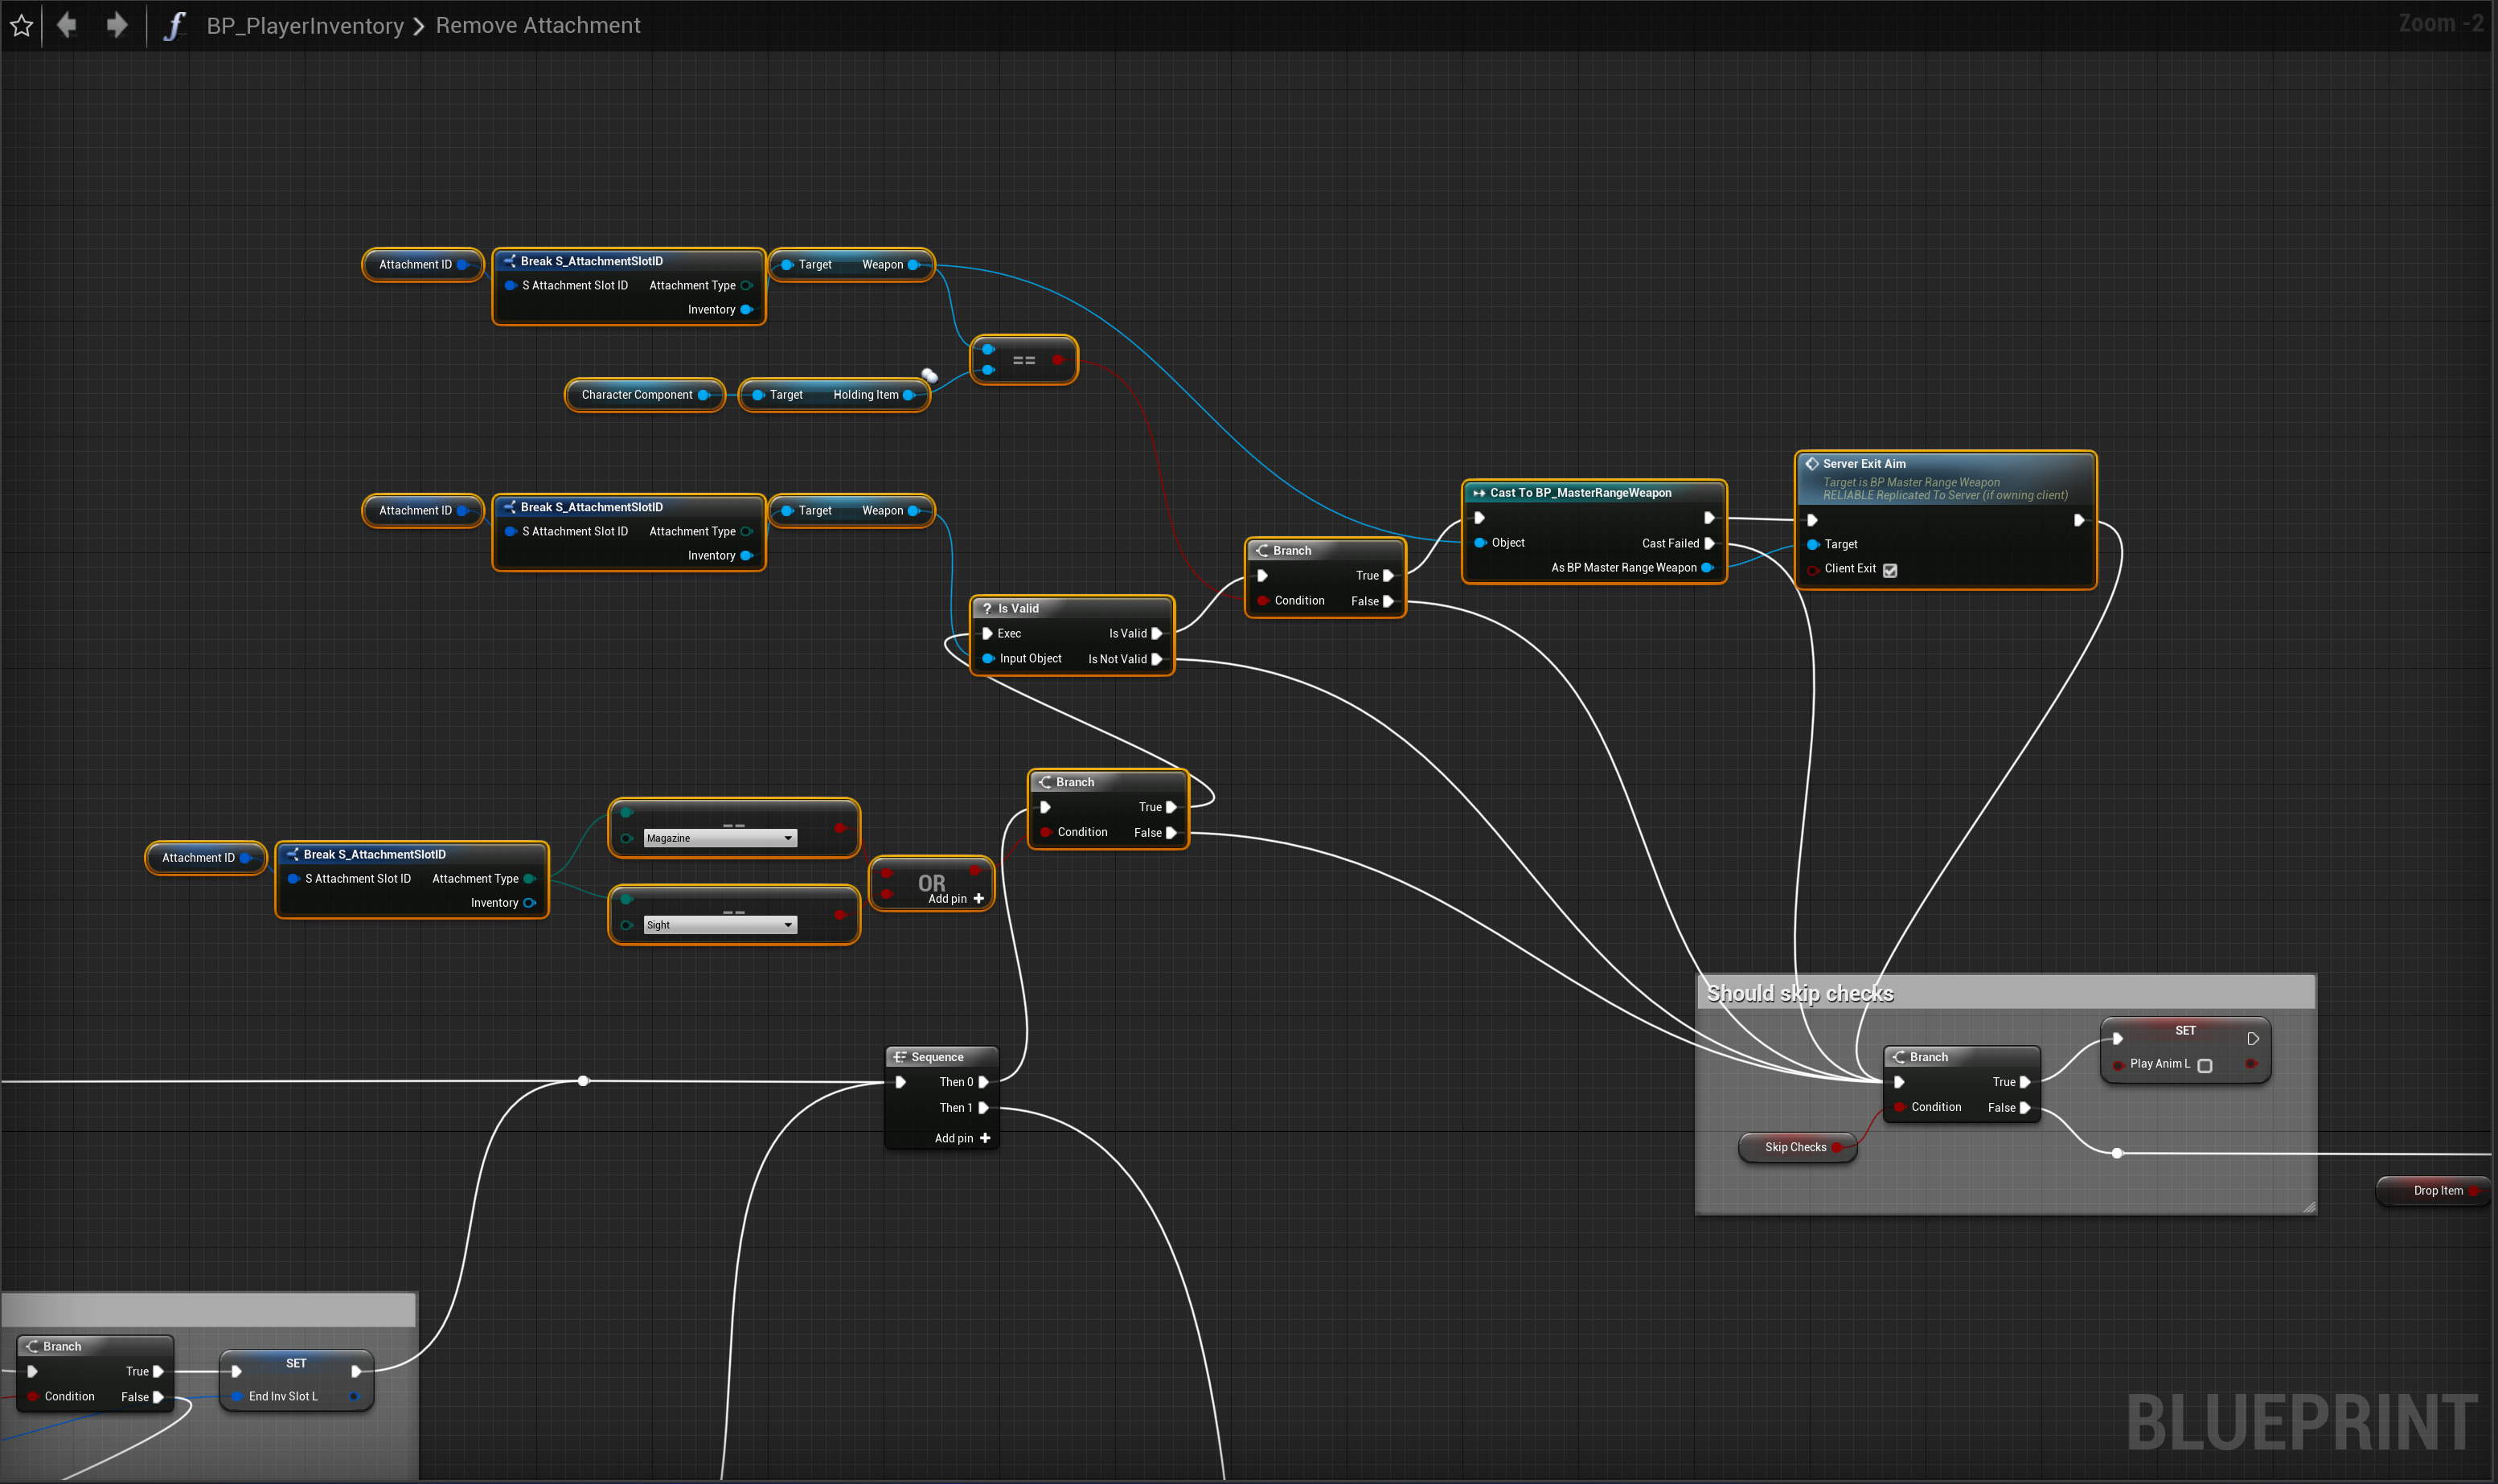This screenshot has width=2498, height=1484.
Task: Click the Sequence node header icon
Action: pyautogui.click(x=899, y=1057)
